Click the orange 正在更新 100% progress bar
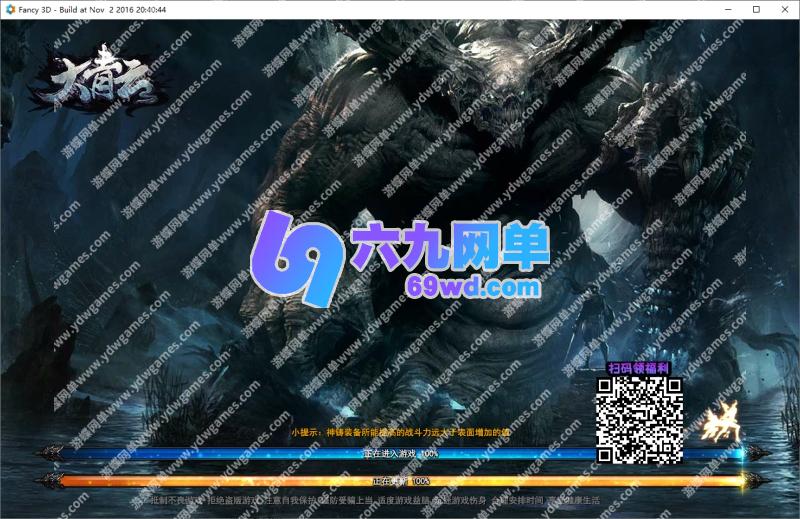This screenshot has height=519, width=800. (401, 481)
